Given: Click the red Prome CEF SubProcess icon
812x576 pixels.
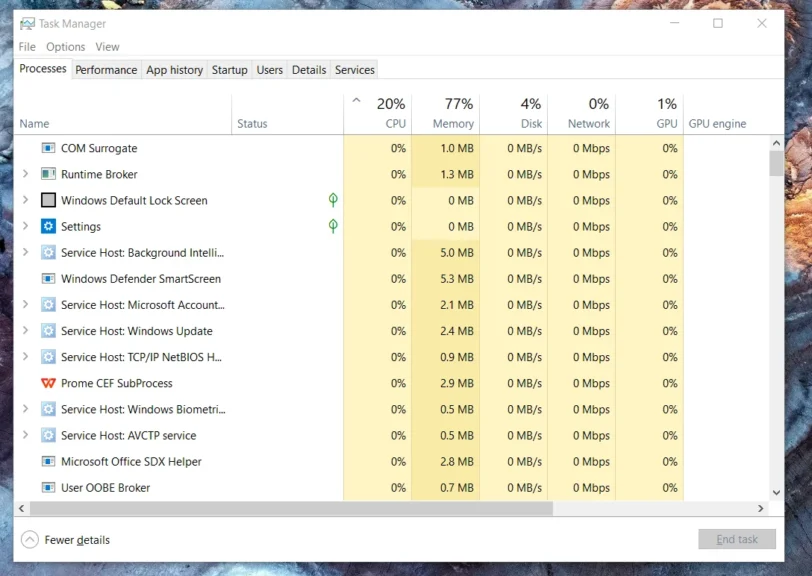Looking at the screenshot, I should pos(48,383).
